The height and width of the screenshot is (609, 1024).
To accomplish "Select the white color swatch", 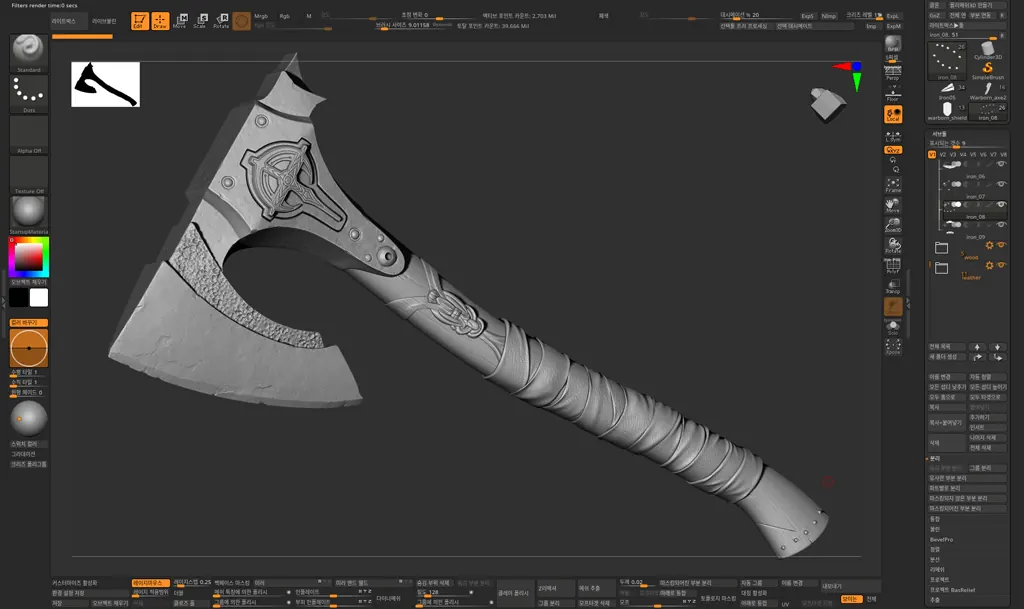I will [39, 298].
